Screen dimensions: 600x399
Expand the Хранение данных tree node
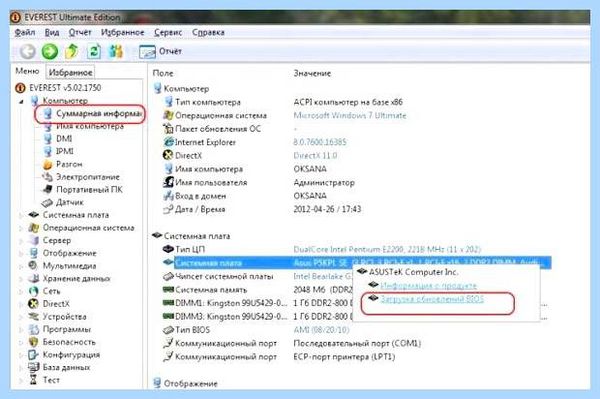[21, 279]
